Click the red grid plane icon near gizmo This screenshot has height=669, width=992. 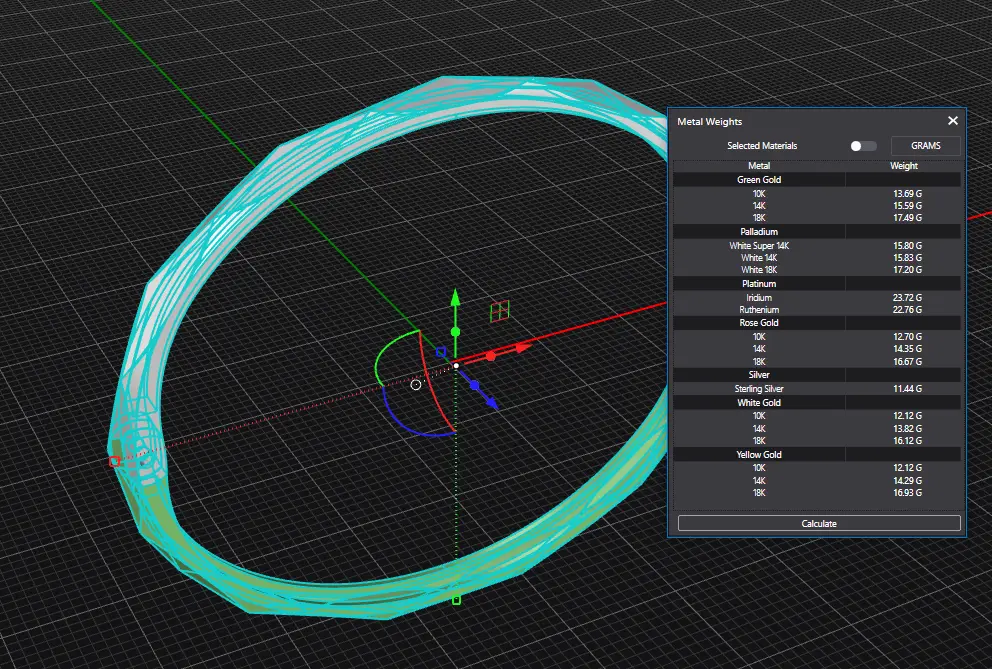[499, 311]
